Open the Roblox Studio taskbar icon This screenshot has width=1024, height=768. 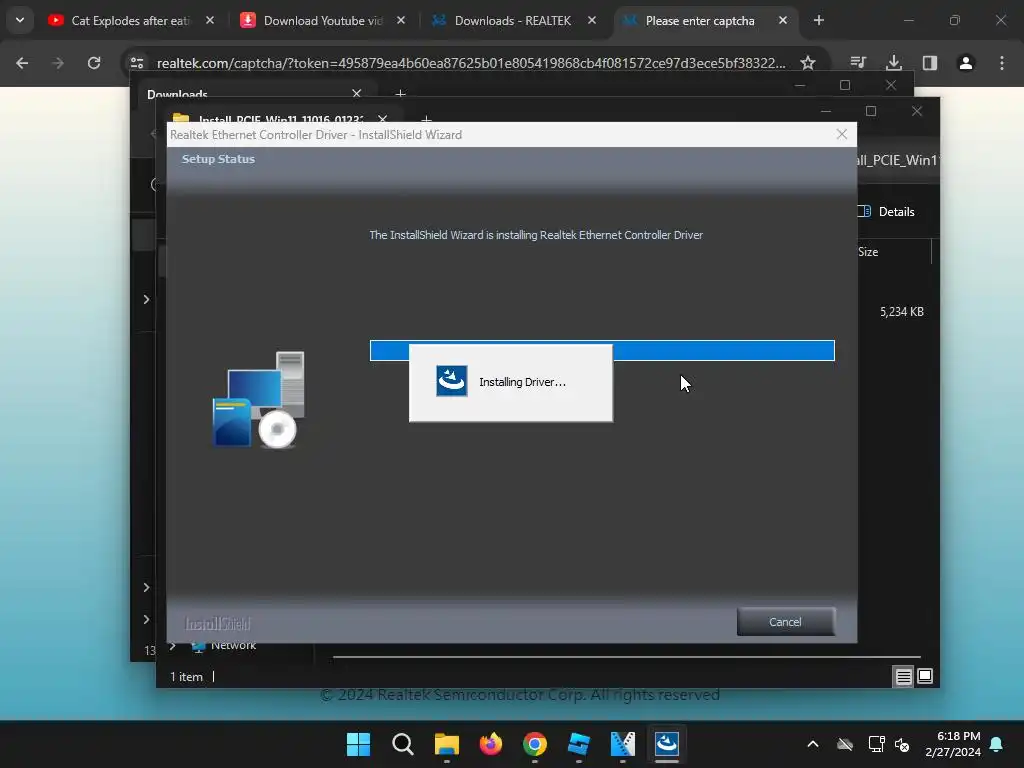579,744
